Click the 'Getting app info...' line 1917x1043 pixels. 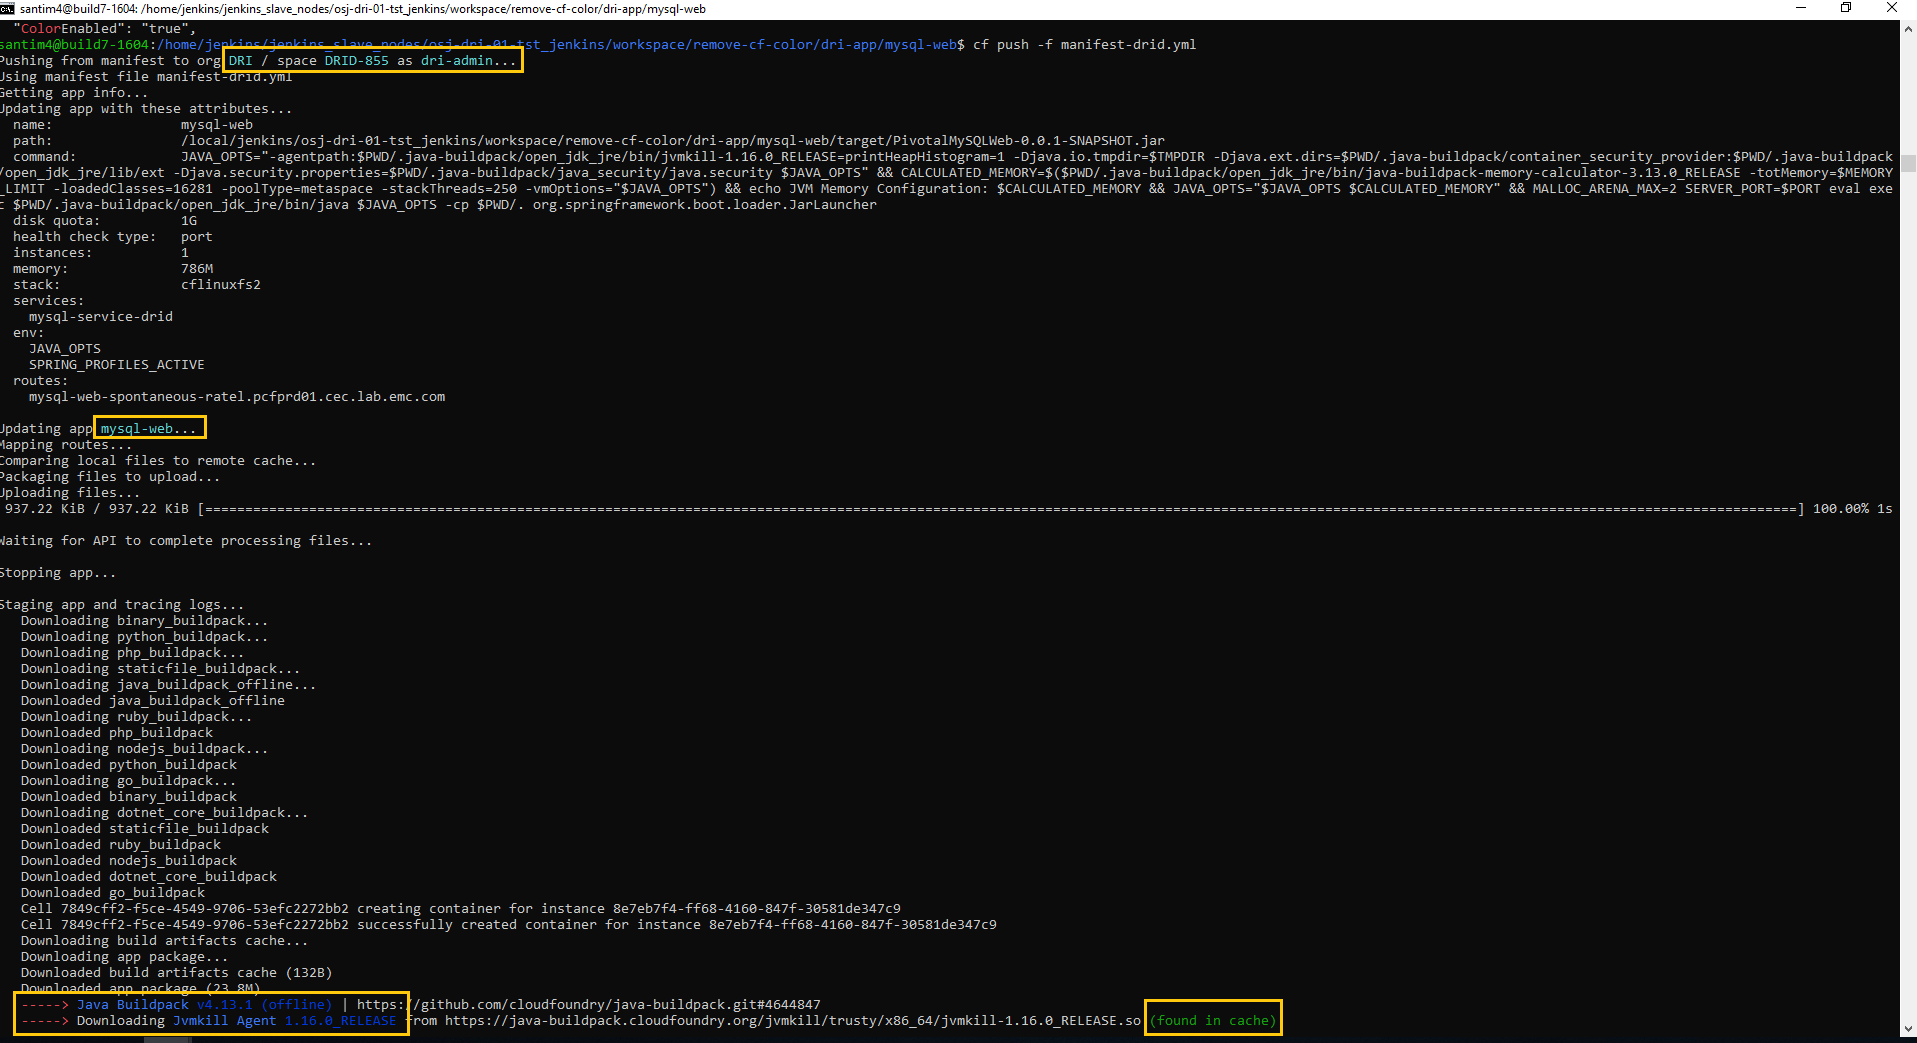point(74,93)
